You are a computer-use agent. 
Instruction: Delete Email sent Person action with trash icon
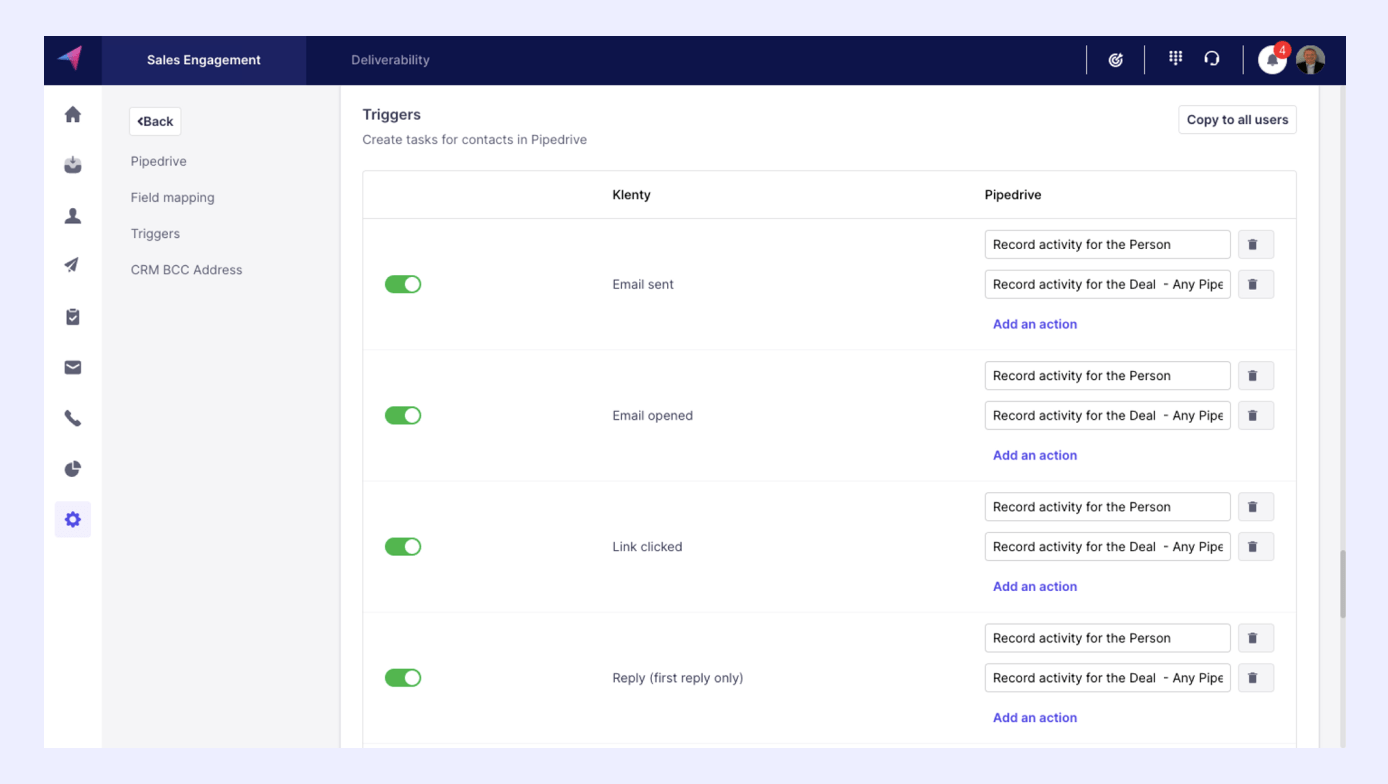pos(1255,245)
